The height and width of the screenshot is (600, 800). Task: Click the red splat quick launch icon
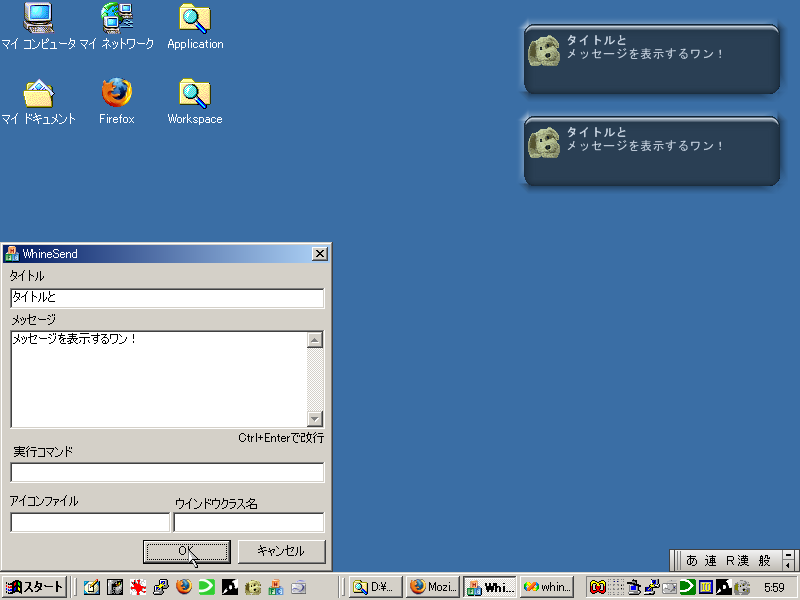coord(138,587)
